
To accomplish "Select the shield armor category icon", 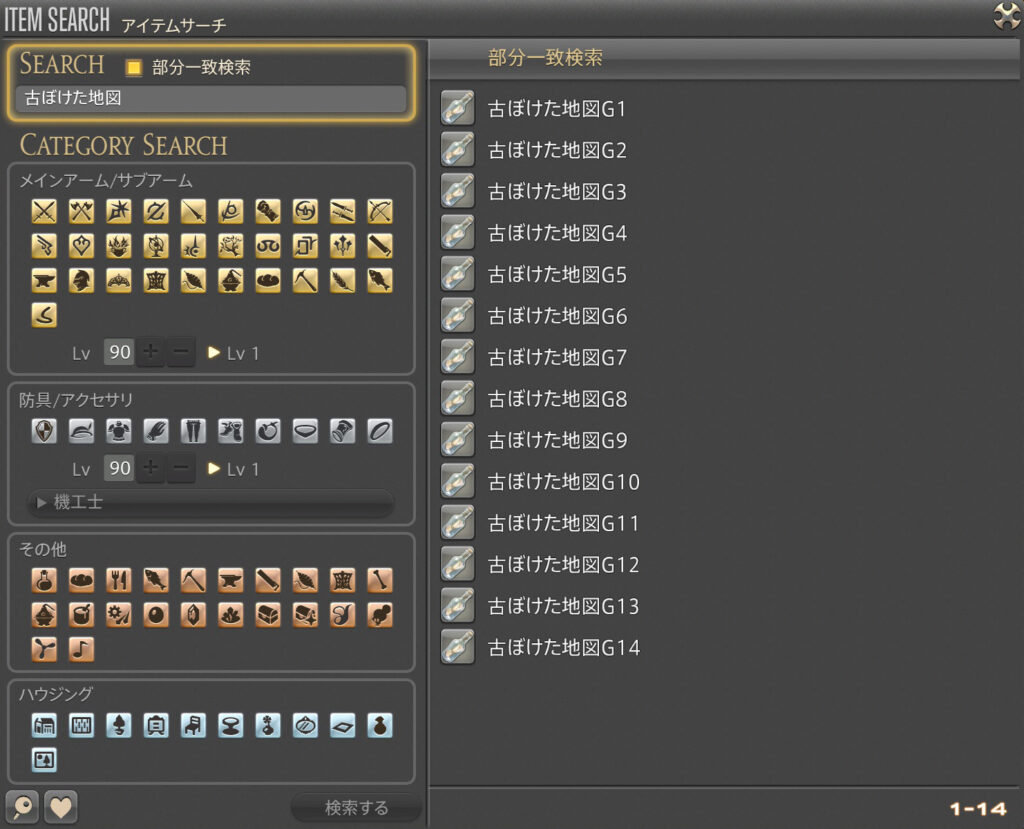I will 44,431.
